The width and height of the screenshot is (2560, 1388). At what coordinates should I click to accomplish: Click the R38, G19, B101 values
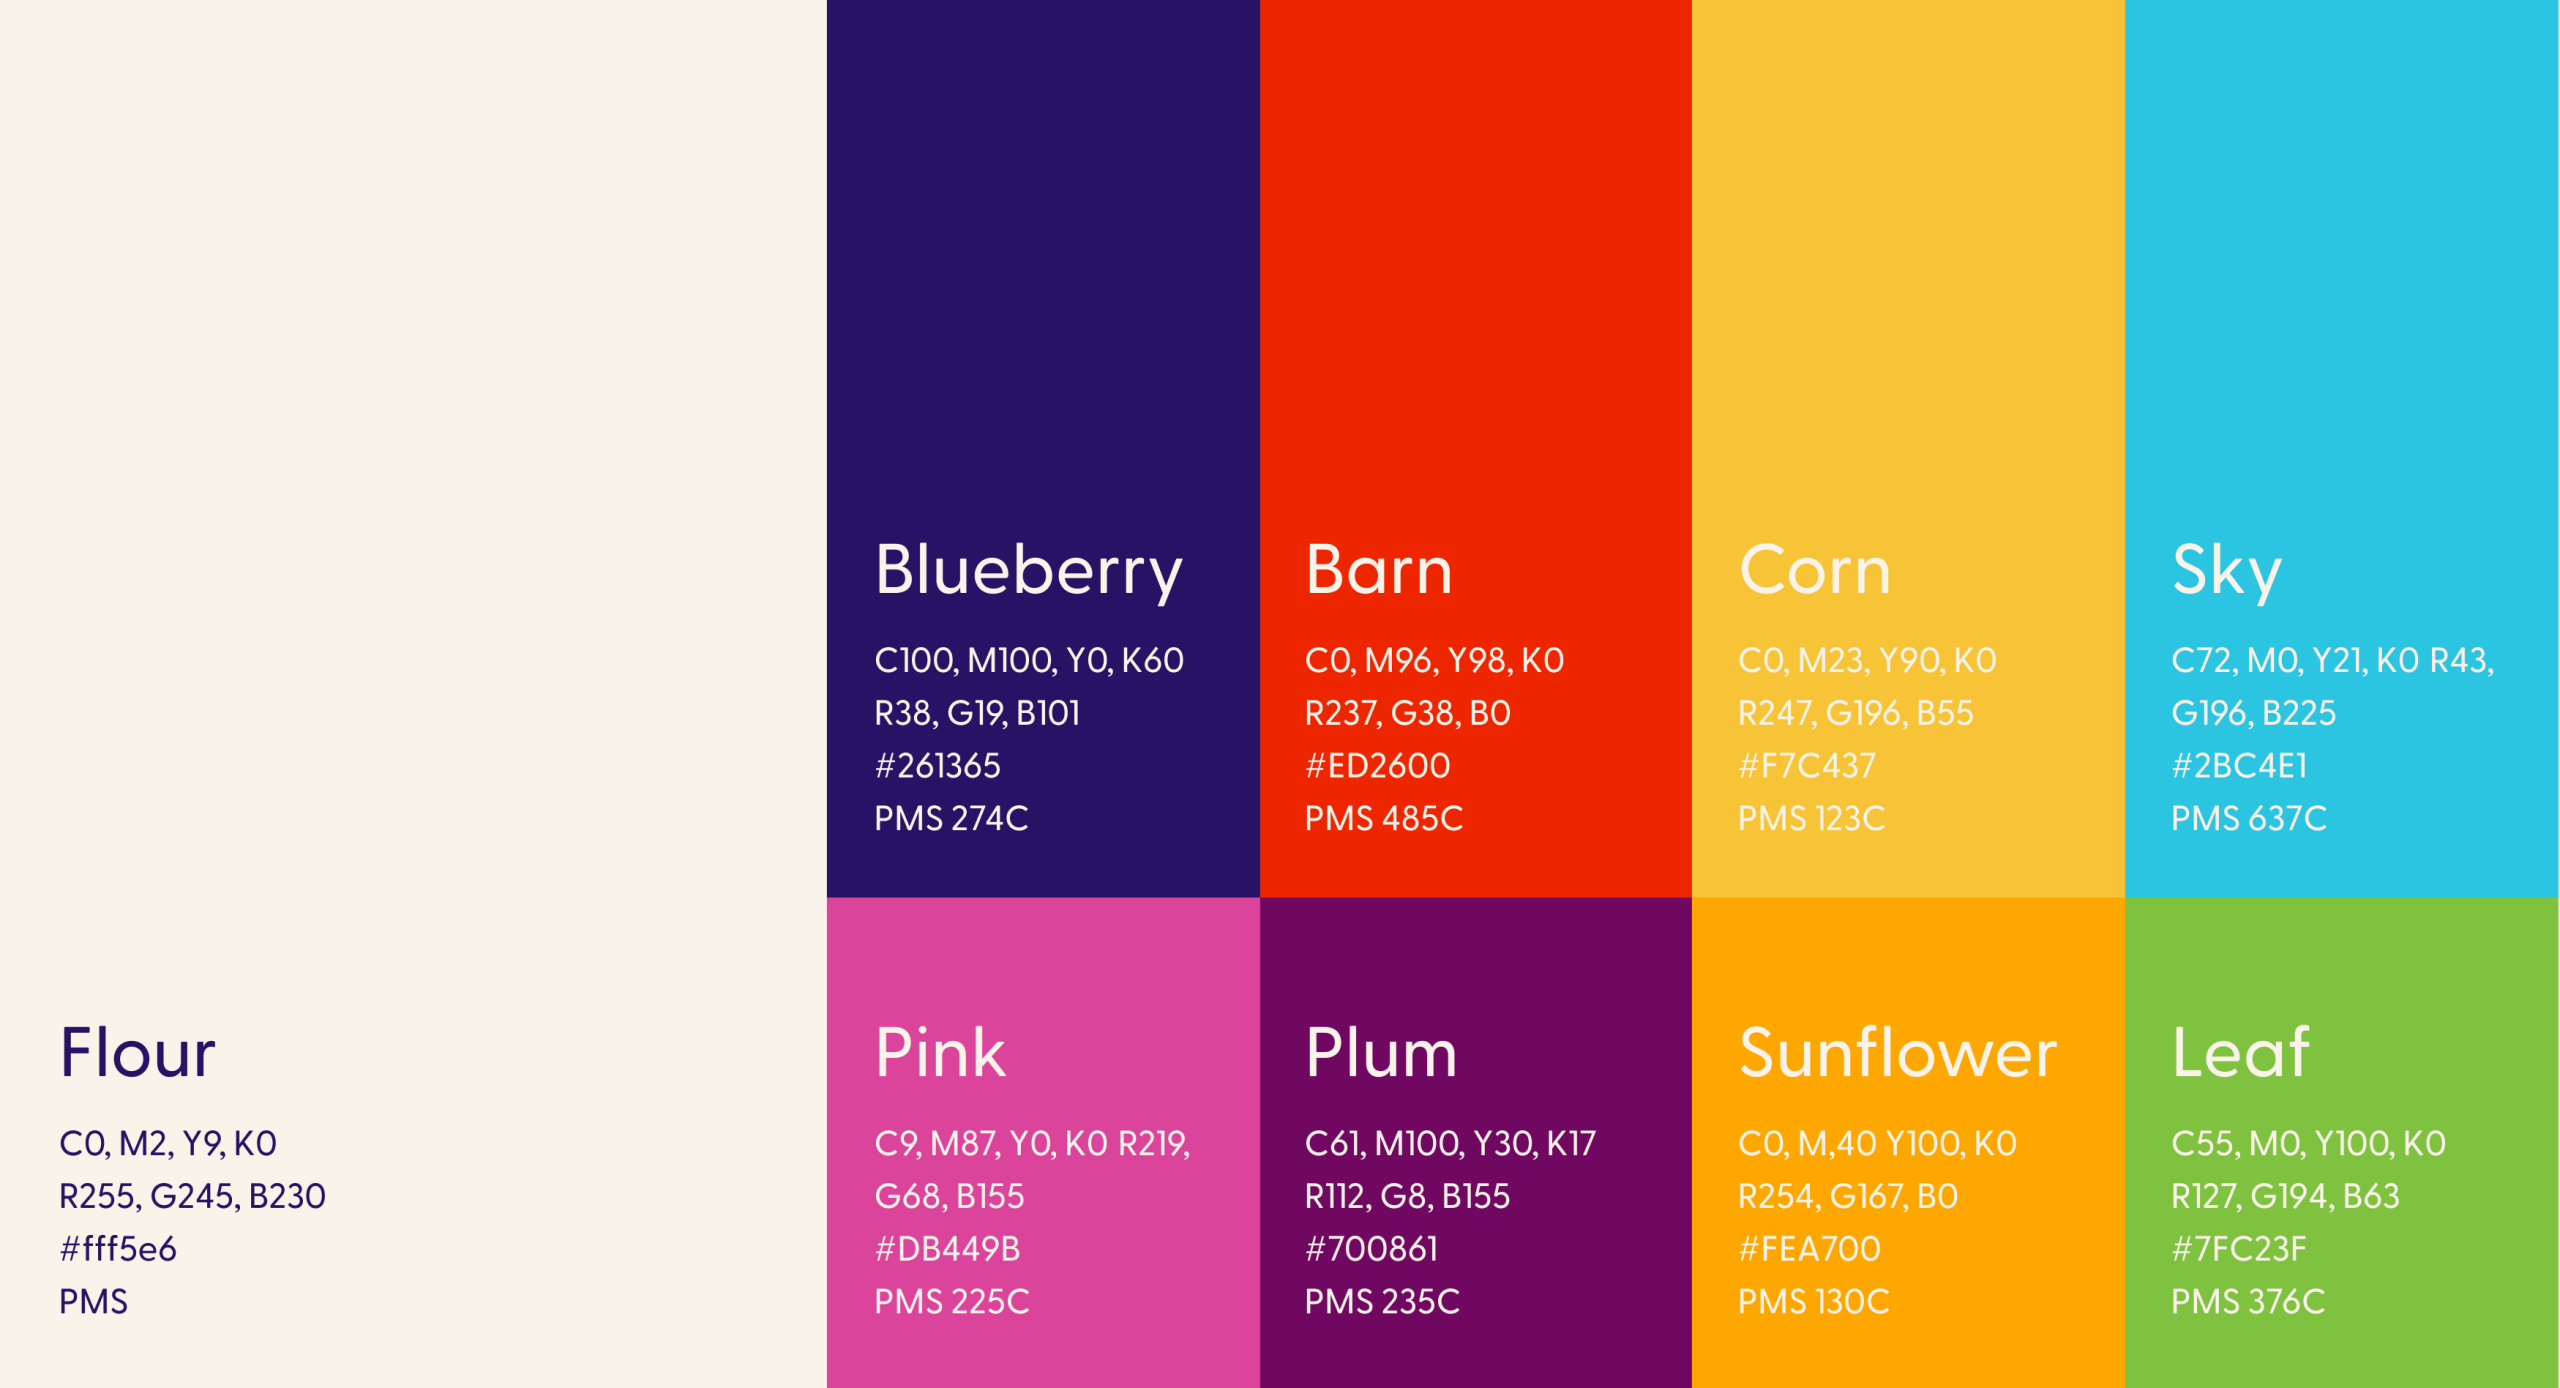(x=977, y=713)
